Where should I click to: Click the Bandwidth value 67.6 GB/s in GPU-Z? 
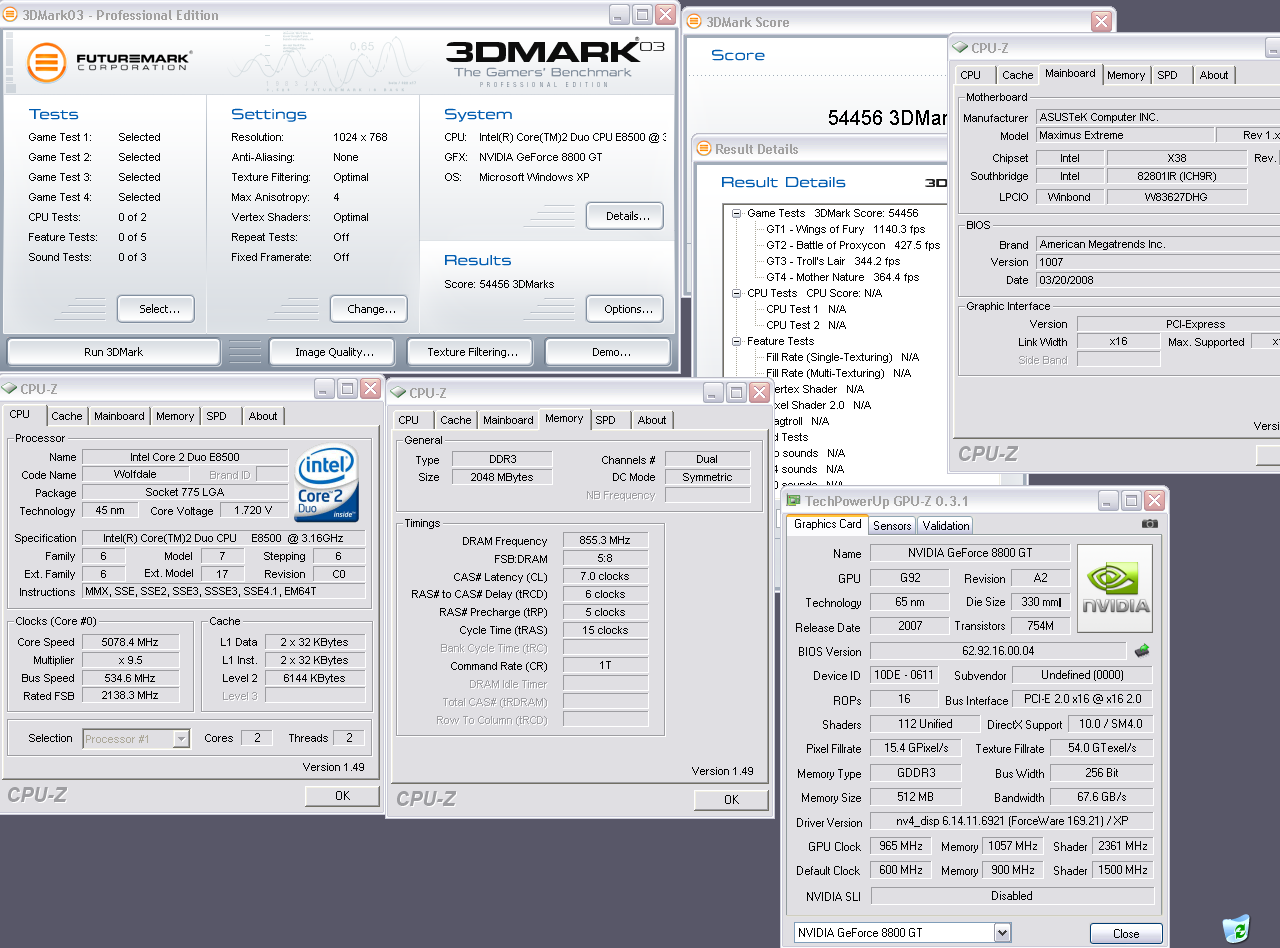pyautogui.click(x=1101, y=797)
